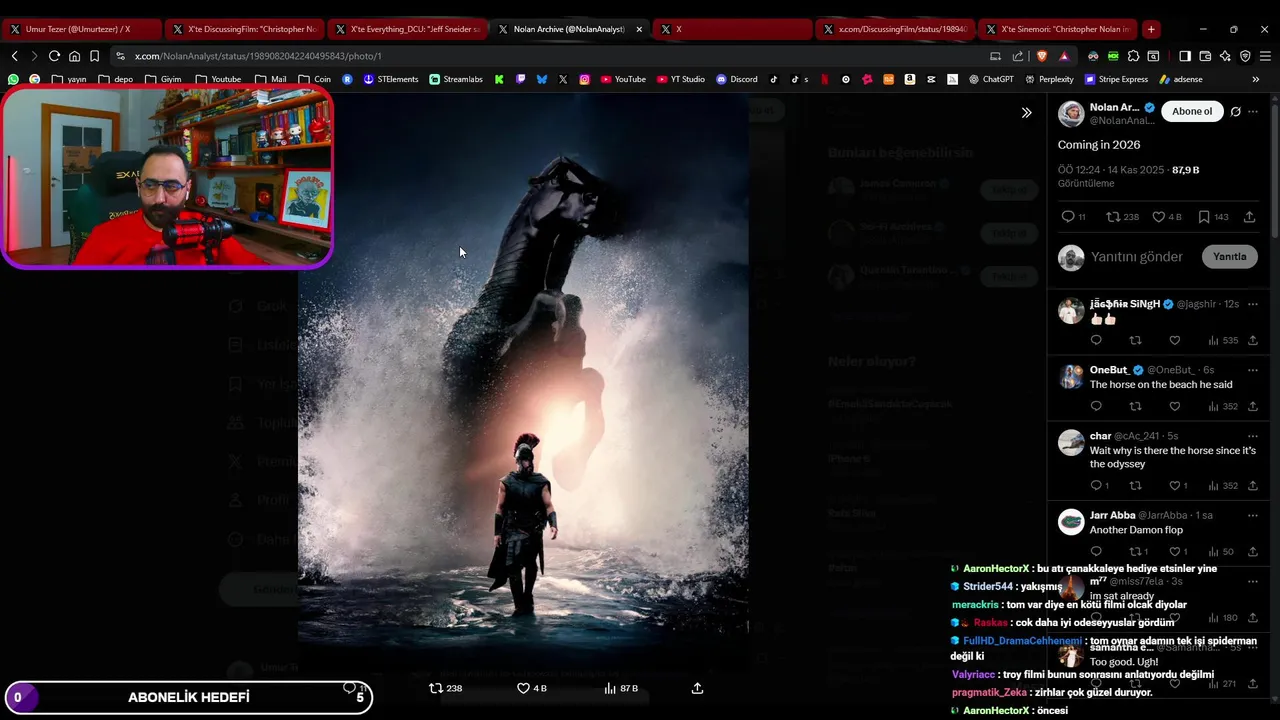
Task: Open the Coin bookmarks folder
Action: pyautogui.click(x=314, y=79)
